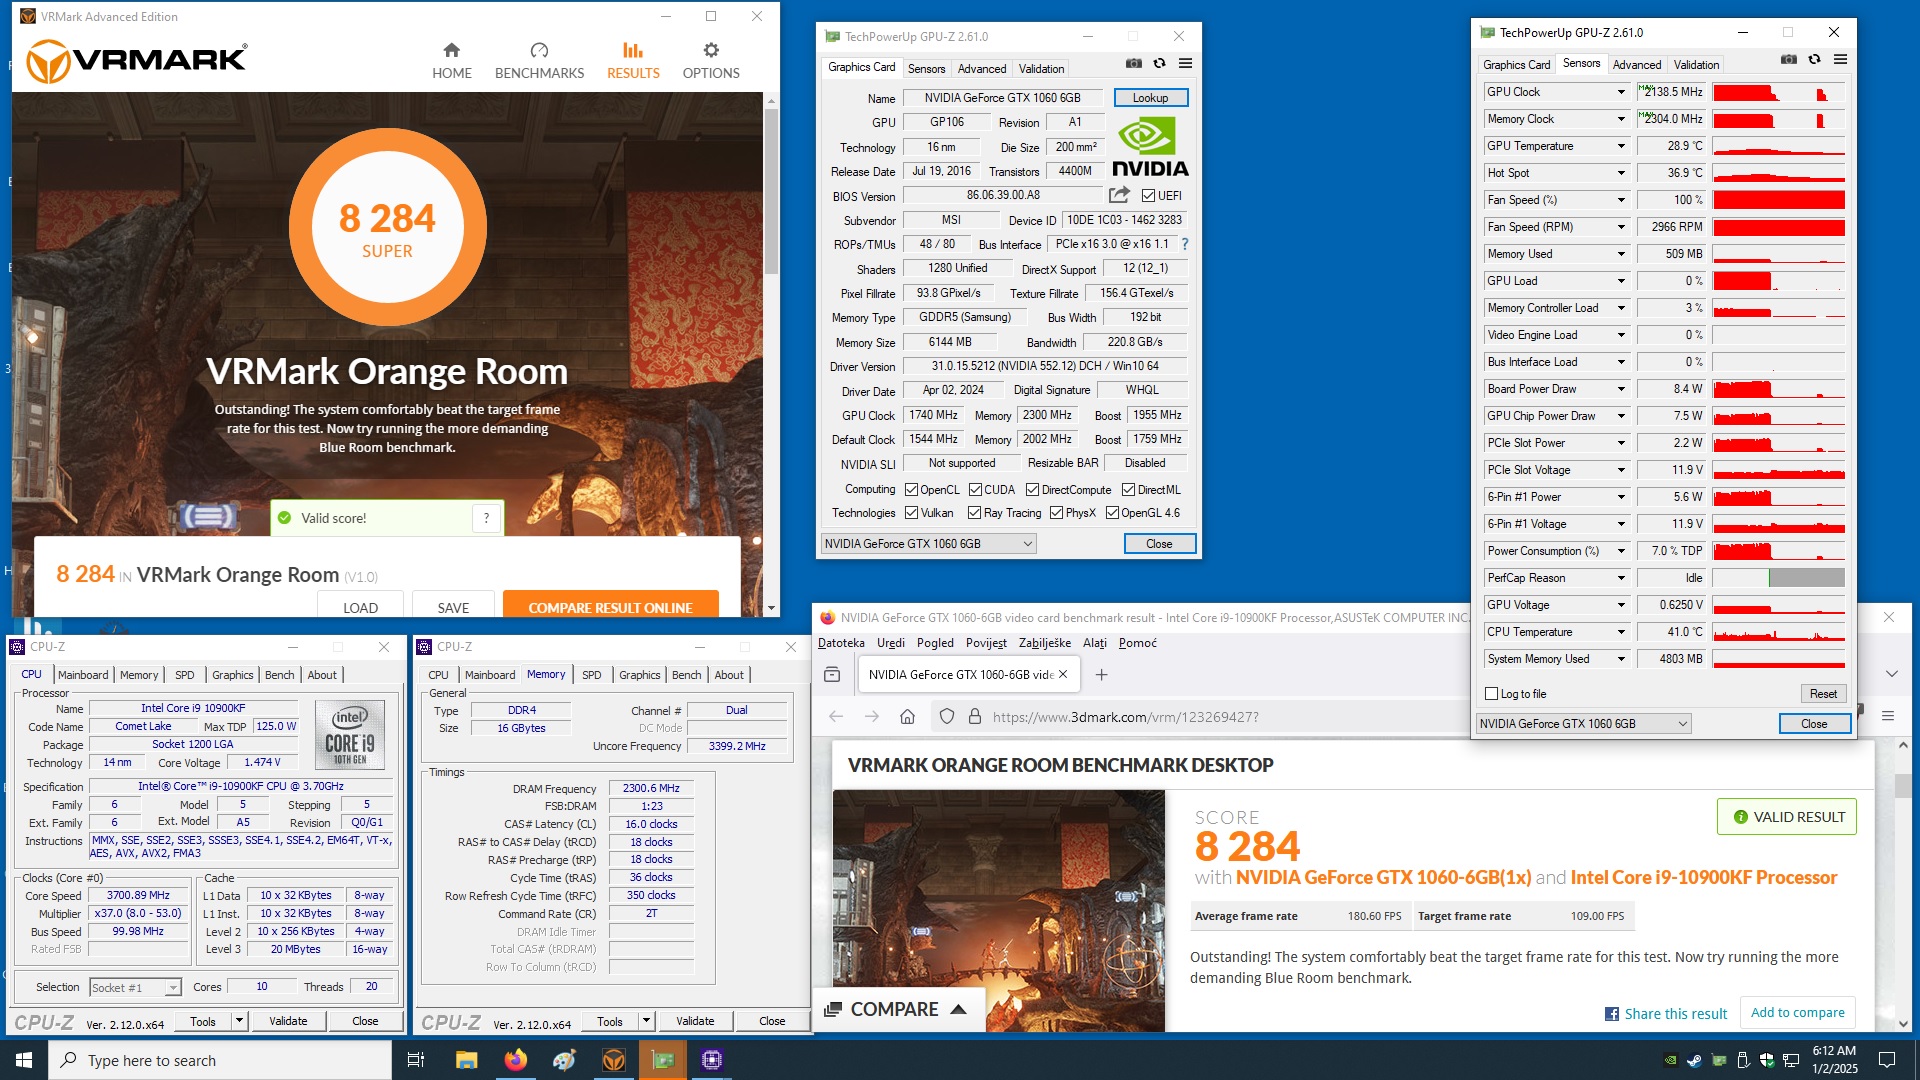Expand the GPU Clock sensor dropdown
Screen dimensions: 1920x1080
(x=1621, y=92)
